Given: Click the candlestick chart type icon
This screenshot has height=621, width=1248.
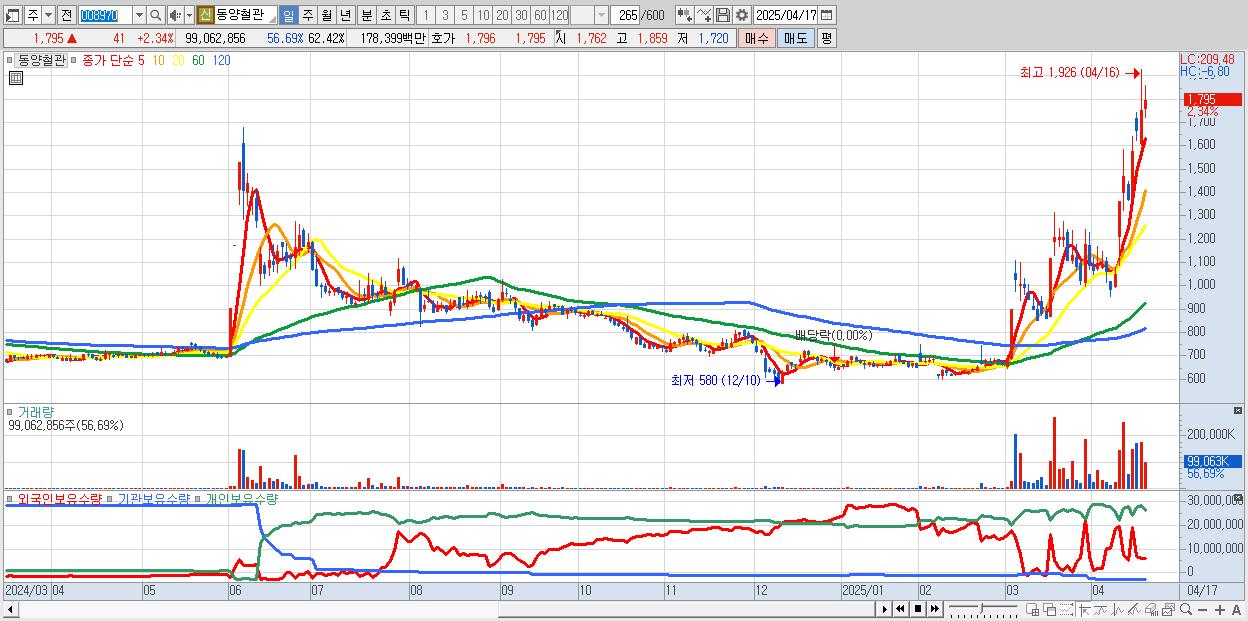Looking at the screenshot, I should [x=684, y=15].
